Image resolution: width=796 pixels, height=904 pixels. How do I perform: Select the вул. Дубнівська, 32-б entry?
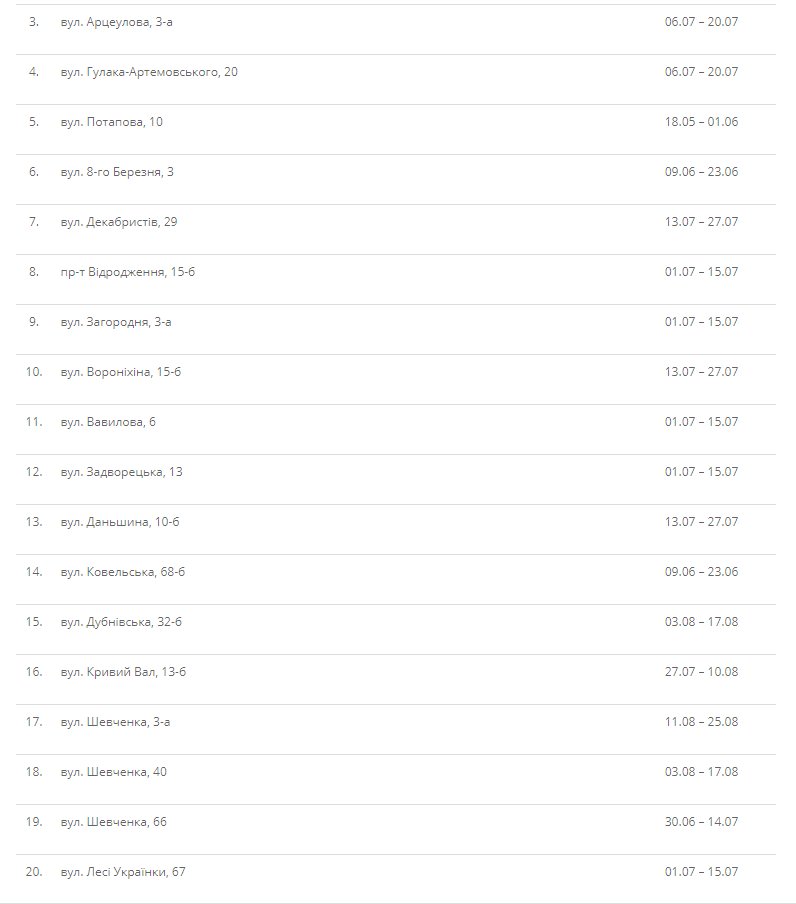(121, 622)
